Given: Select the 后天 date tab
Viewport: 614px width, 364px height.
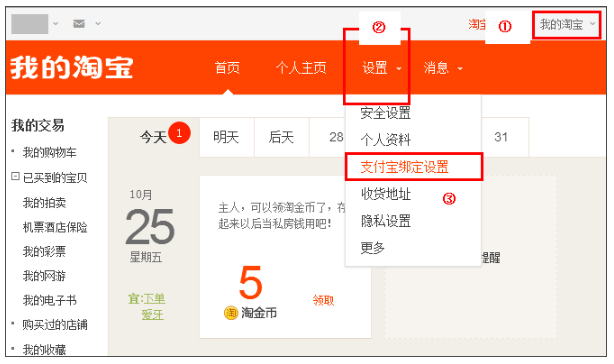Looking at the screenshot, I should click(282, 137).
